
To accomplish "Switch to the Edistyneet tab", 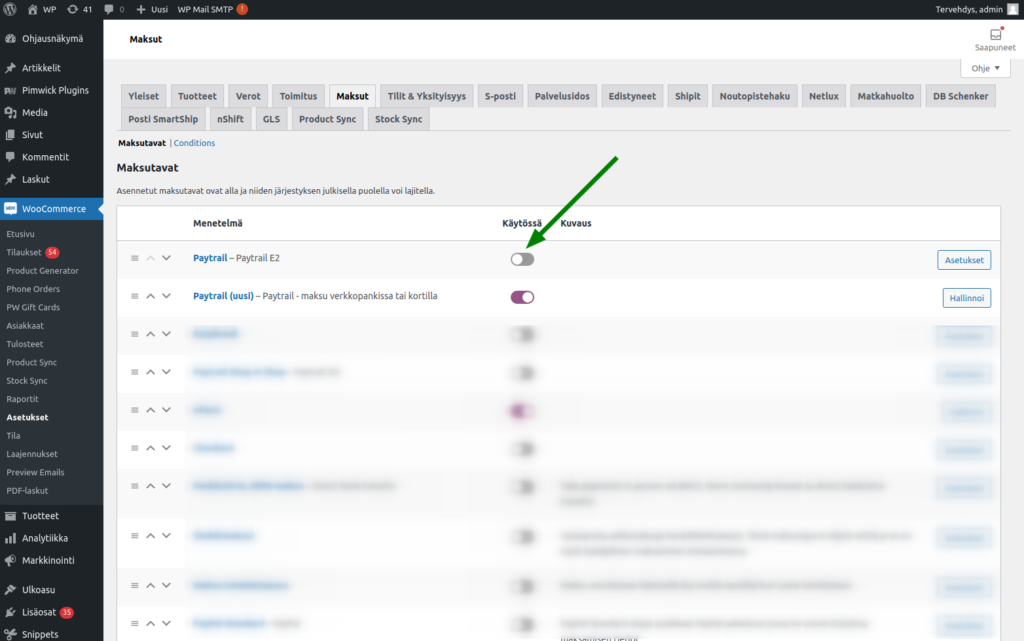I will (x=632, y=96).
